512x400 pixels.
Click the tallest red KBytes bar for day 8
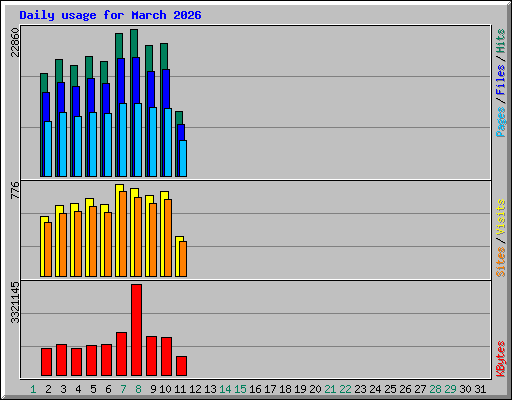pos(136,330)
